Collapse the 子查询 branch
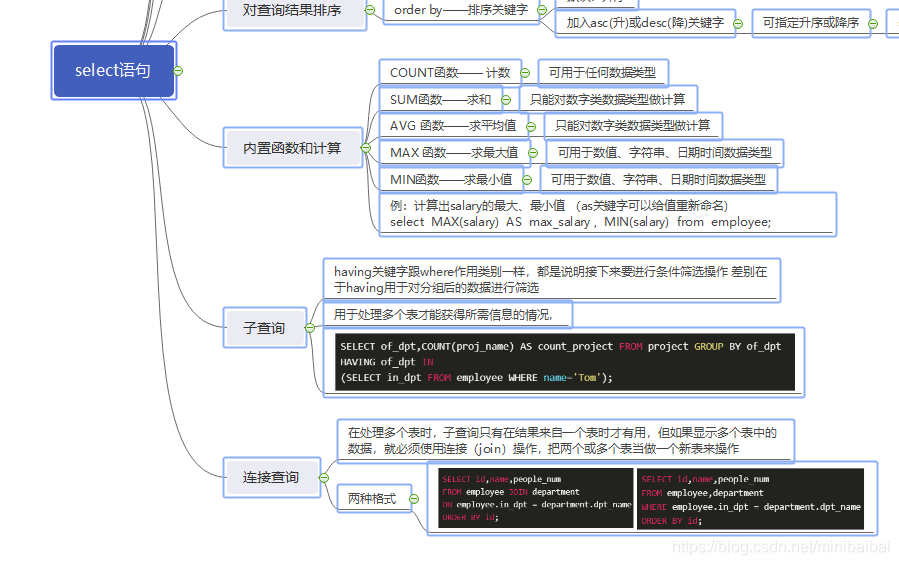Viewport: 899px width, 565px height. pos(310,328)
